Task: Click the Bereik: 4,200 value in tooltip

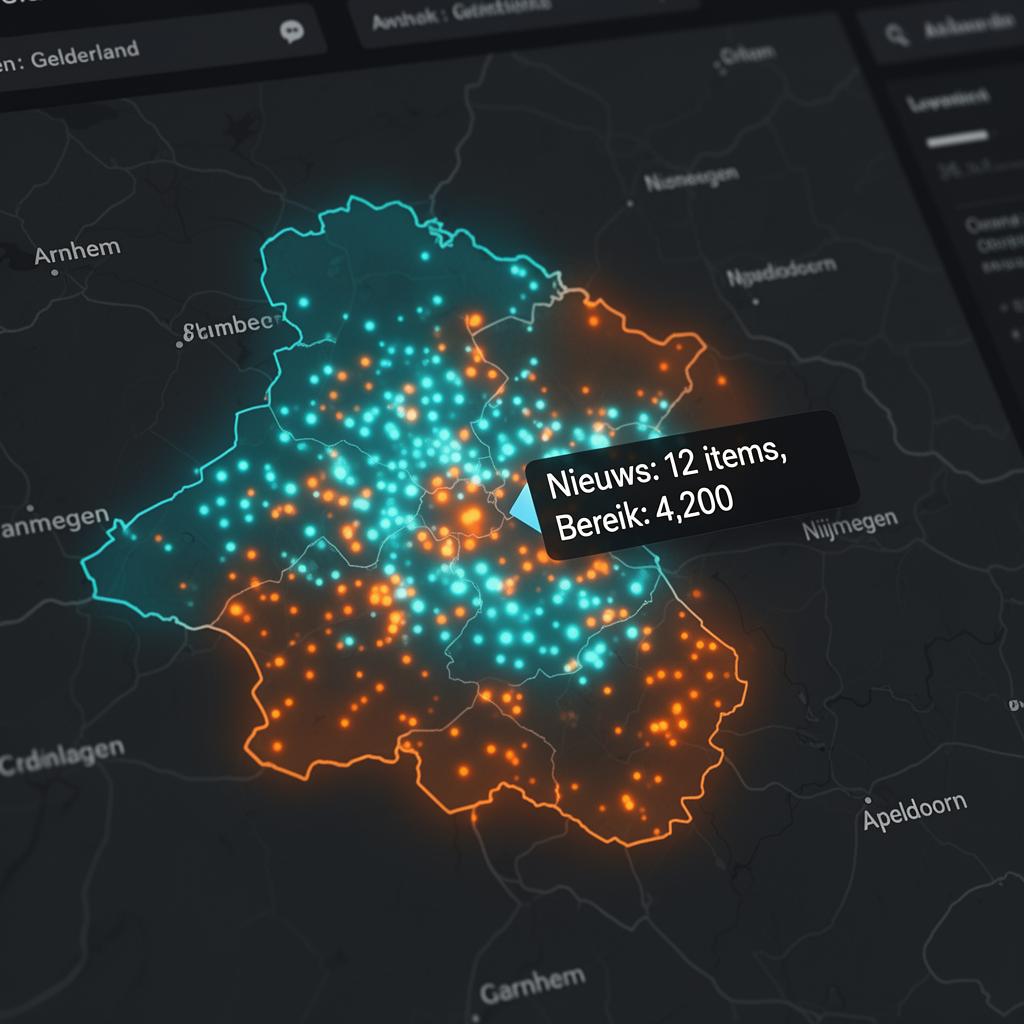Action: tap(644, 515)
